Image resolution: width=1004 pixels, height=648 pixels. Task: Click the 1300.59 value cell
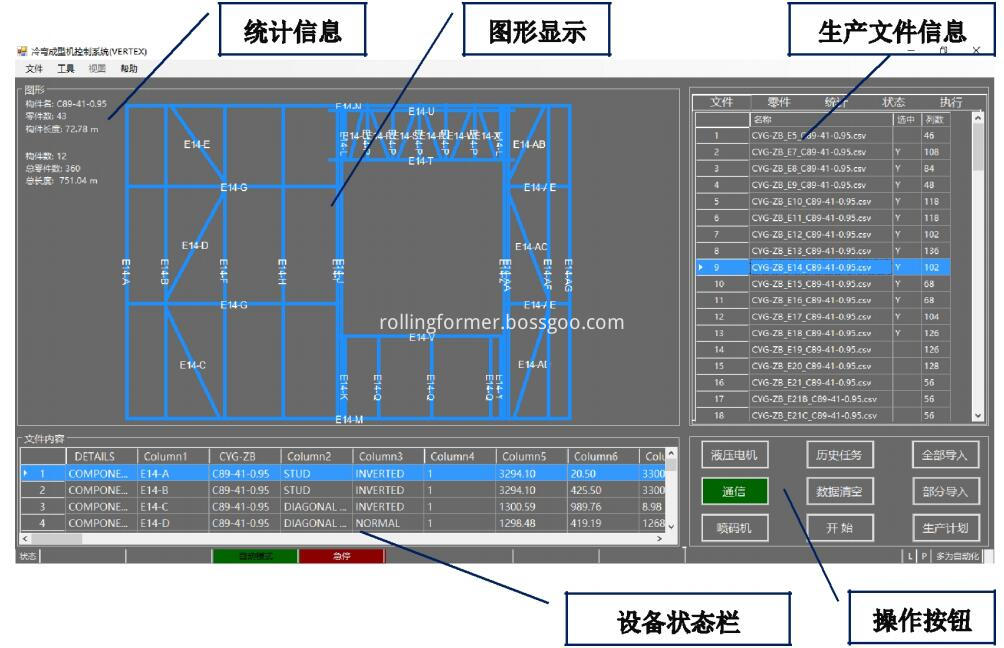click(x=531, y=506)
